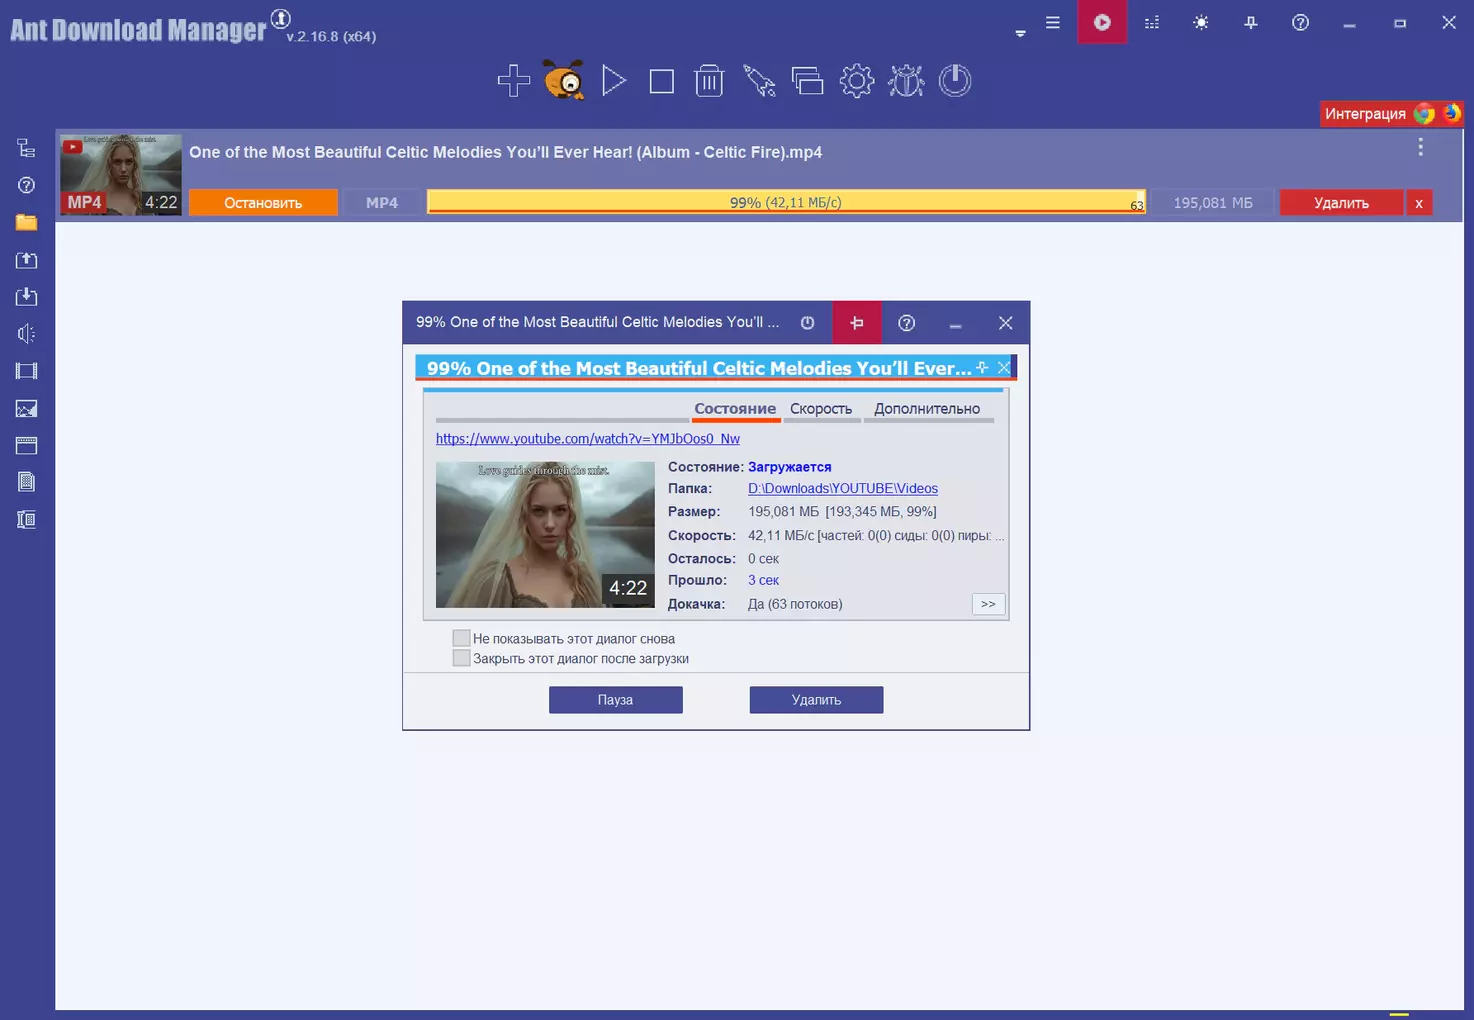1474x1020 pixels.
Task: Click the Firefox integration icon
Action: tap(1451, 113)
